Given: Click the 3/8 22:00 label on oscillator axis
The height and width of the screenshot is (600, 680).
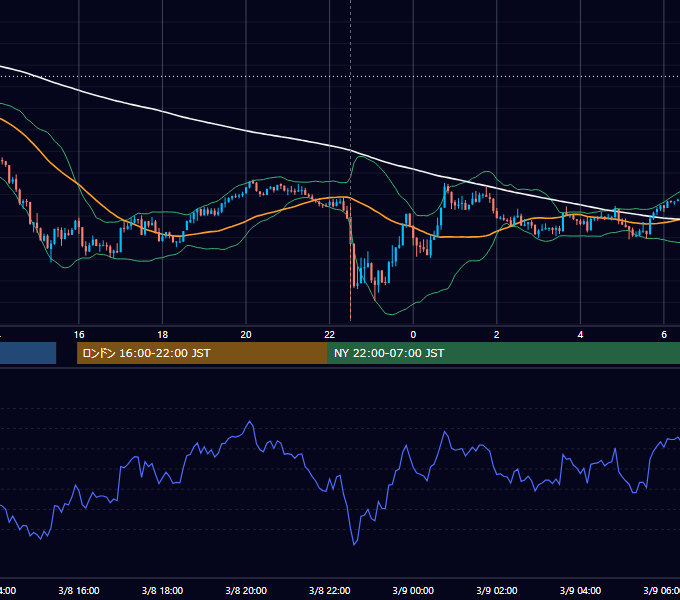Looking at the screenshot, I should (330, 590).
